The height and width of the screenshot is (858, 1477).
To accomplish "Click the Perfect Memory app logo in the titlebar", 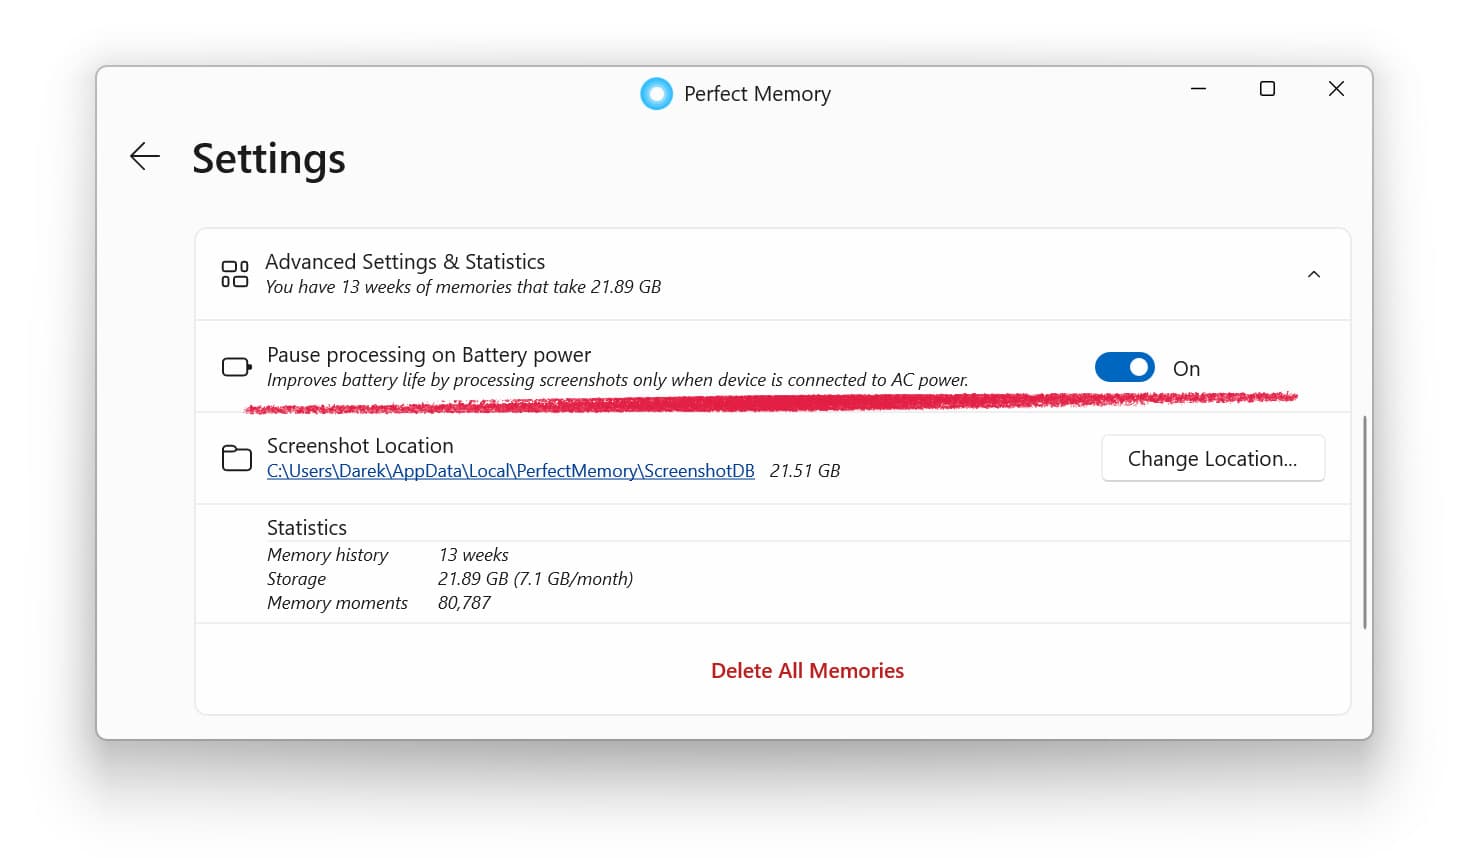I will [656, 93].
